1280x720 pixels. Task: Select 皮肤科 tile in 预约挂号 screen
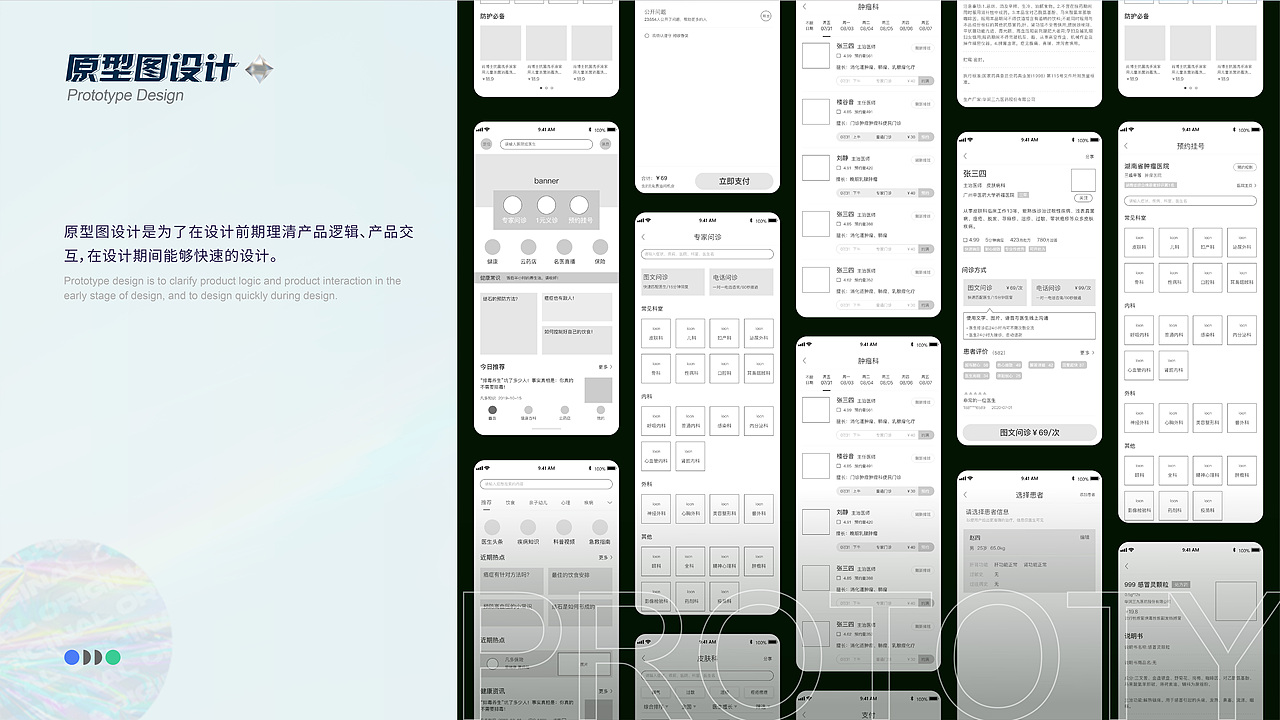point(1139,241)
